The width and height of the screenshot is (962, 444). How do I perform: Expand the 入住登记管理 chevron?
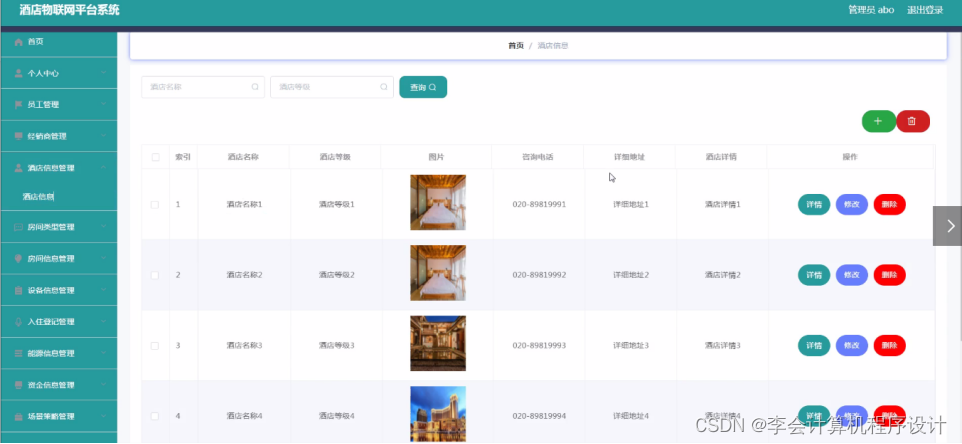pos(103,322)
